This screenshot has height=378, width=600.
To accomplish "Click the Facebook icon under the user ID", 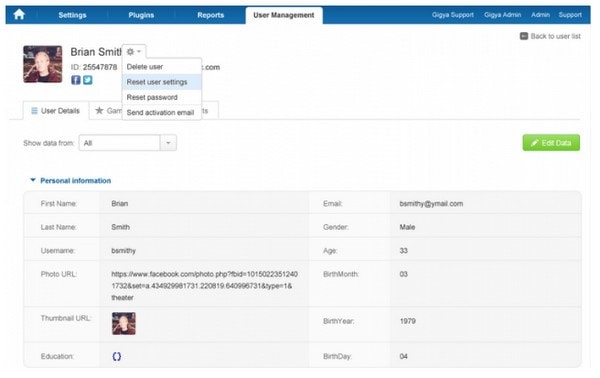I will click(x=76, y=80).
